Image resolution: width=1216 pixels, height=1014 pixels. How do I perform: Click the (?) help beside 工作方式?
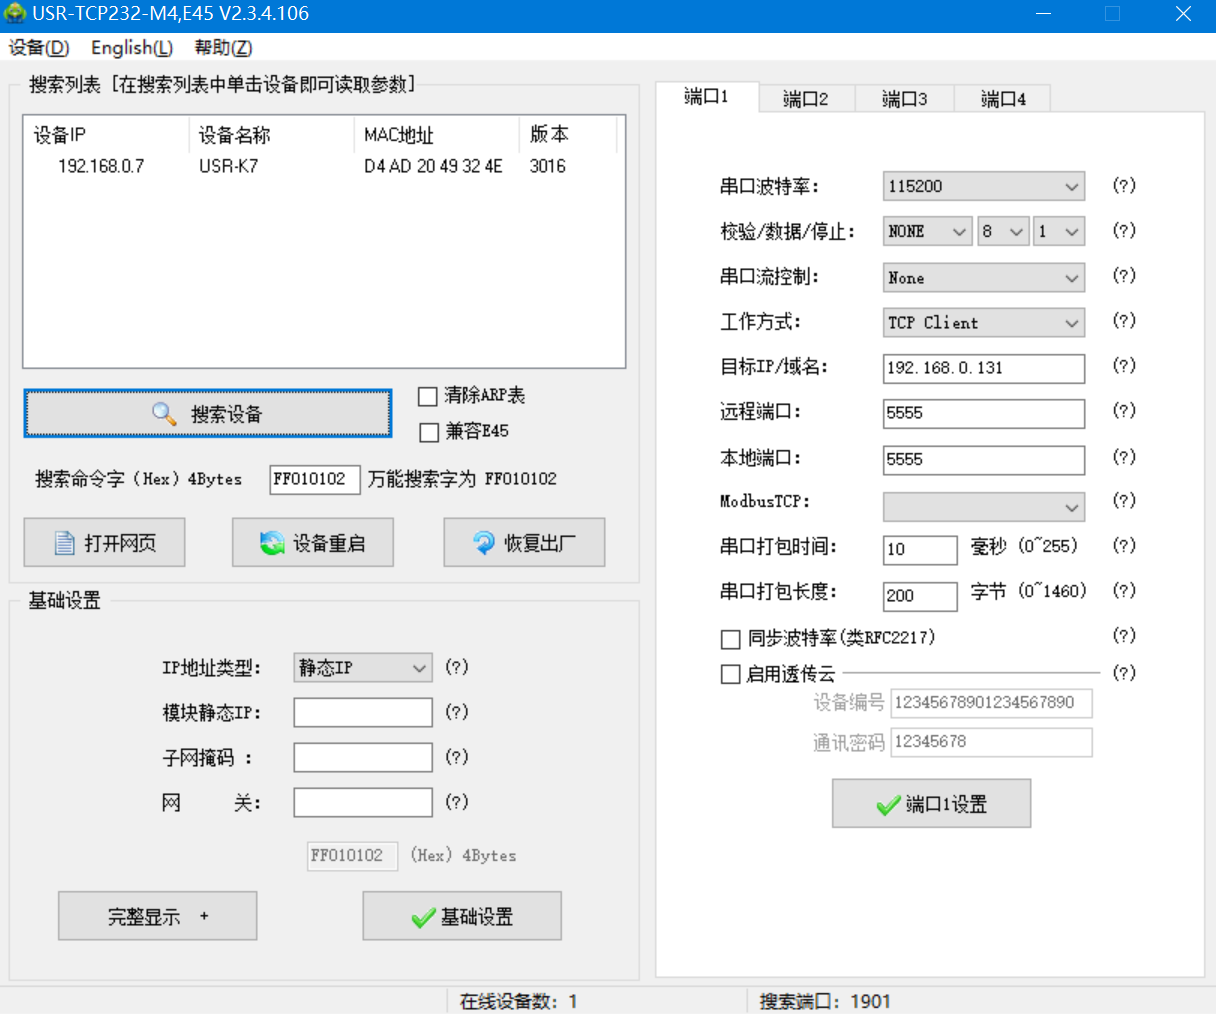point(1124,320)
